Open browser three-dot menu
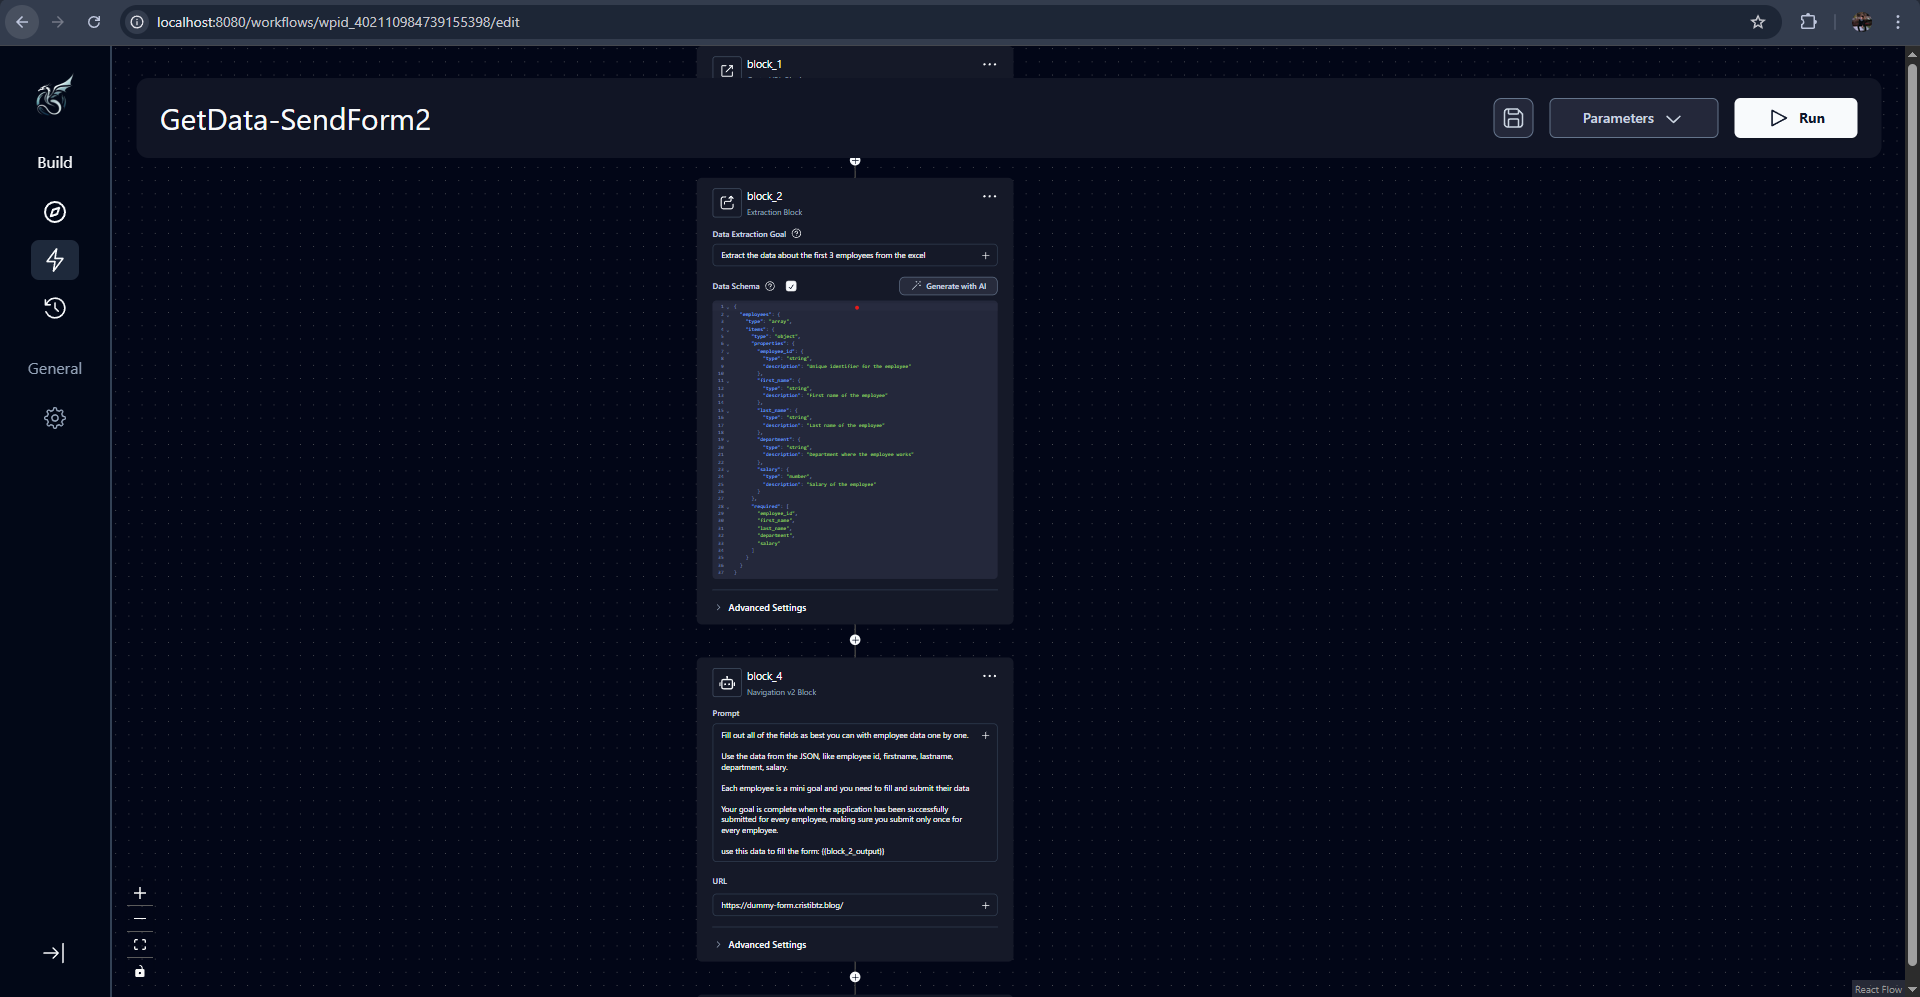The height and width of the screenshot is (997, 1920). (1898, 22)
